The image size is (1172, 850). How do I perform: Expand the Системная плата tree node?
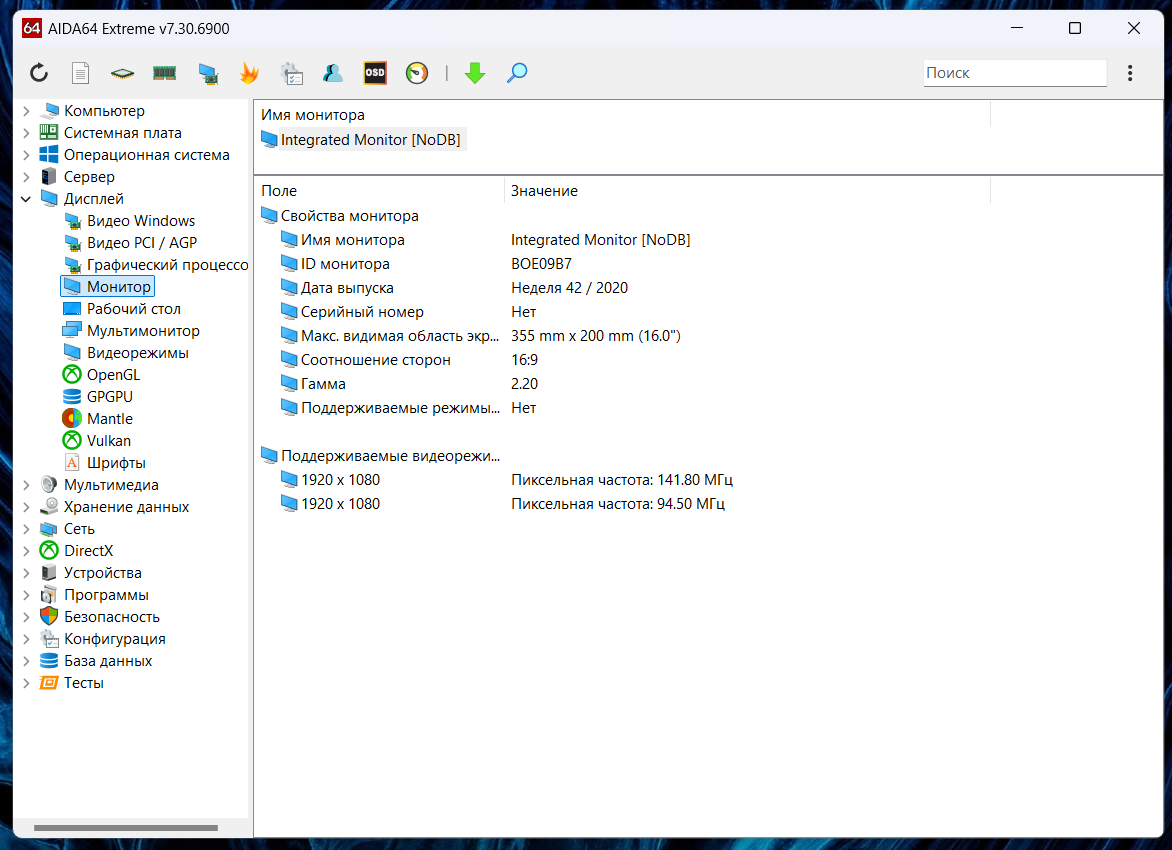pos(26,133)
